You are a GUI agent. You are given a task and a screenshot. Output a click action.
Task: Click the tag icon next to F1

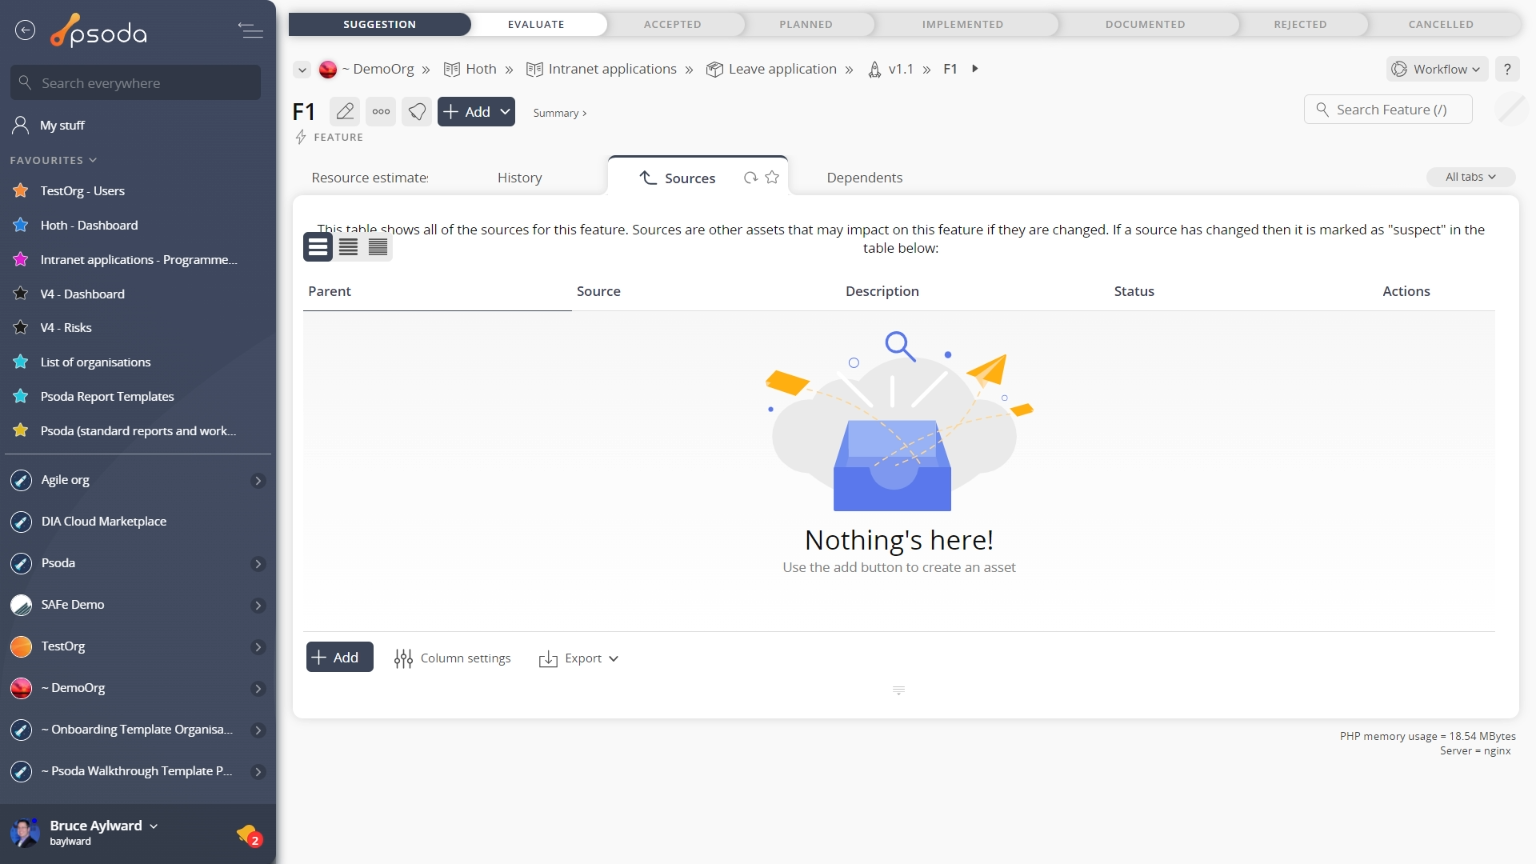tap(417, 112)
